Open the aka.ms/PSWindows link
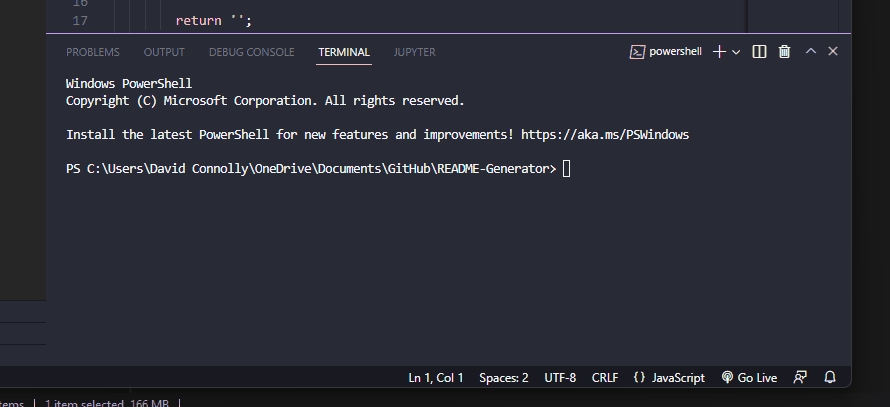The width and height of the screenshot is (890, 407). pos(605,135)
